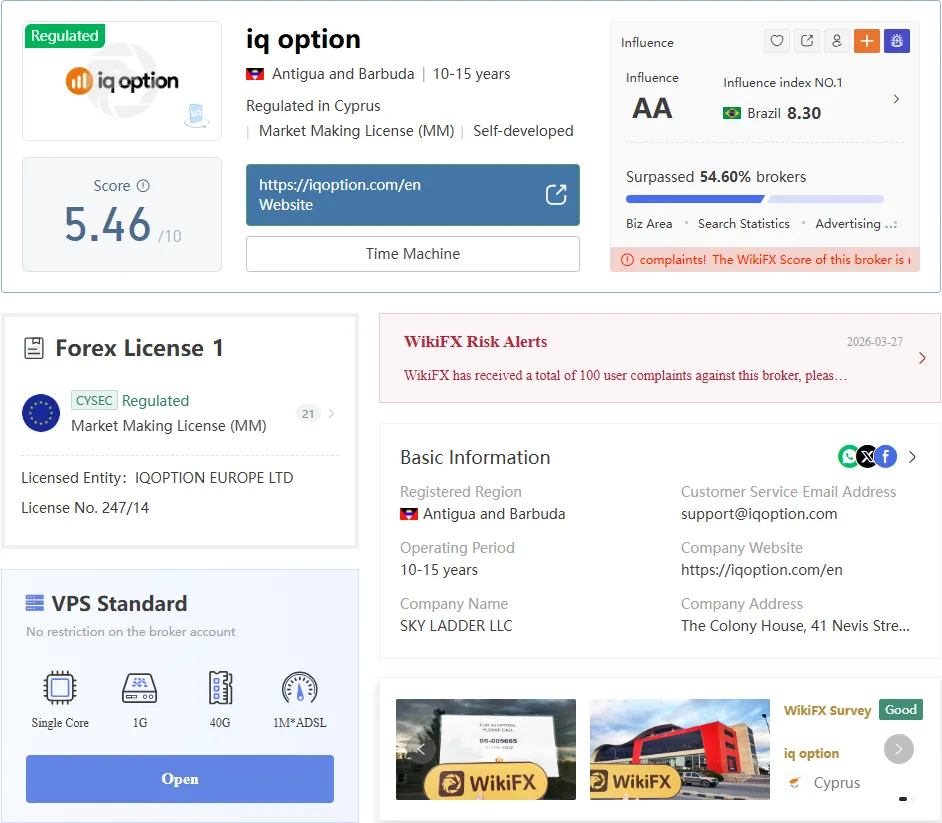Click the Open VPS button

tap(180, 779)
